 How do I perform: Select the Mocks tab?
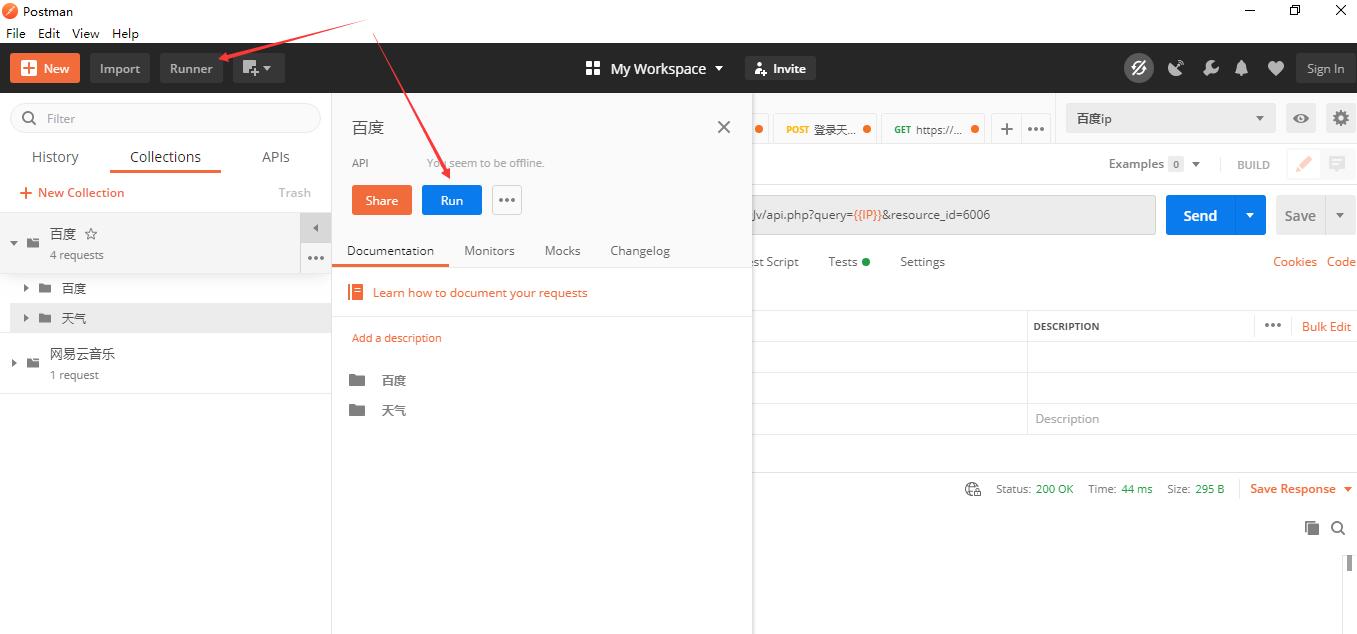point(562,251)
